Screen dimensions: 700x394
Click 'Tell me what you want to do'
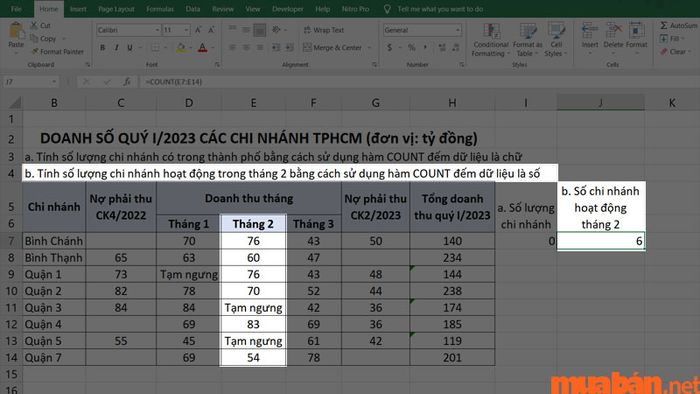(x=440, y=9)
